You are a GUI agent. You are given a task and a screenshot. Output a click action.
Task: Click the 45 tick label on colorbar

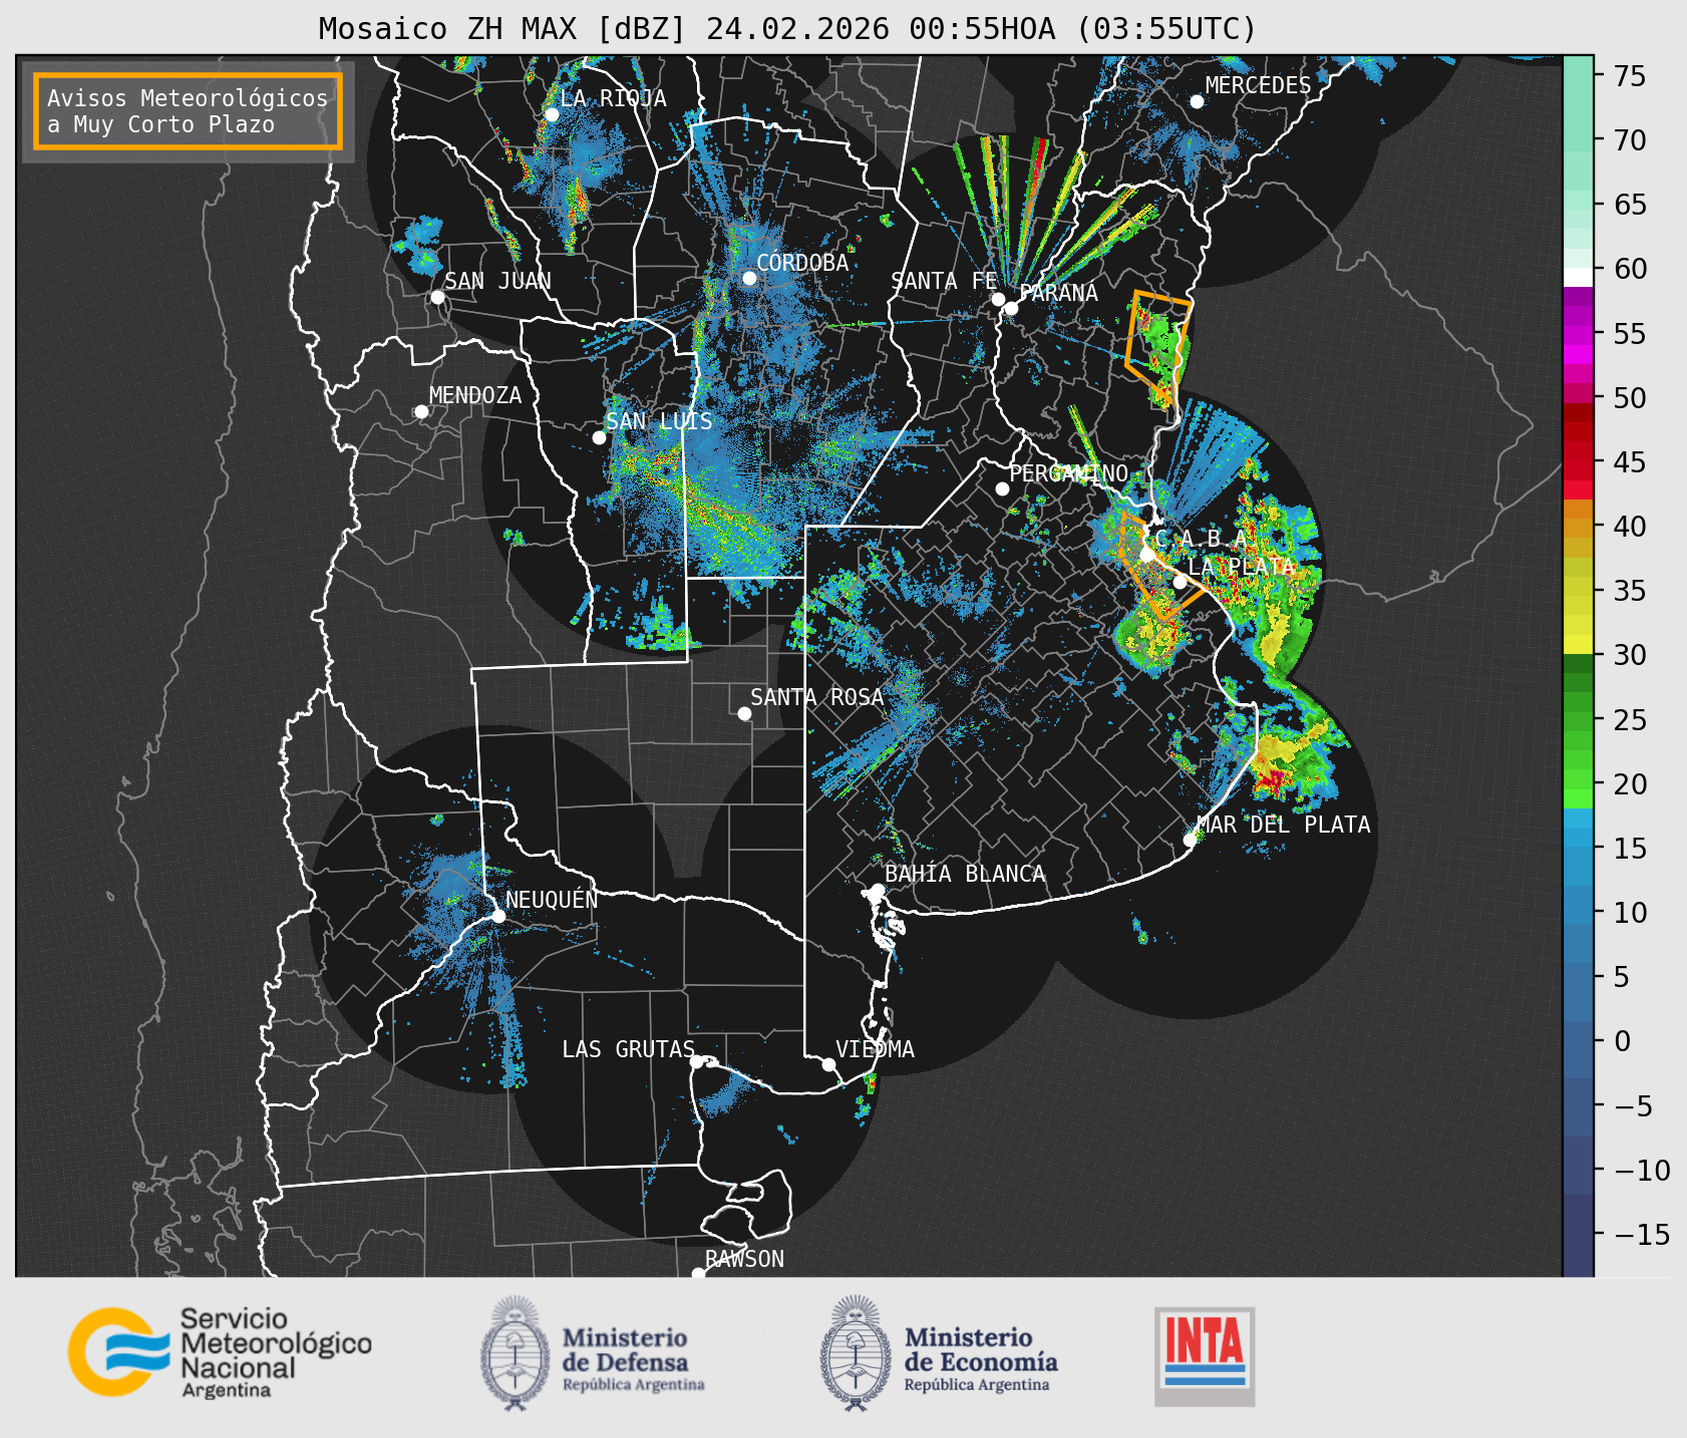click(x=1630, y=462)
